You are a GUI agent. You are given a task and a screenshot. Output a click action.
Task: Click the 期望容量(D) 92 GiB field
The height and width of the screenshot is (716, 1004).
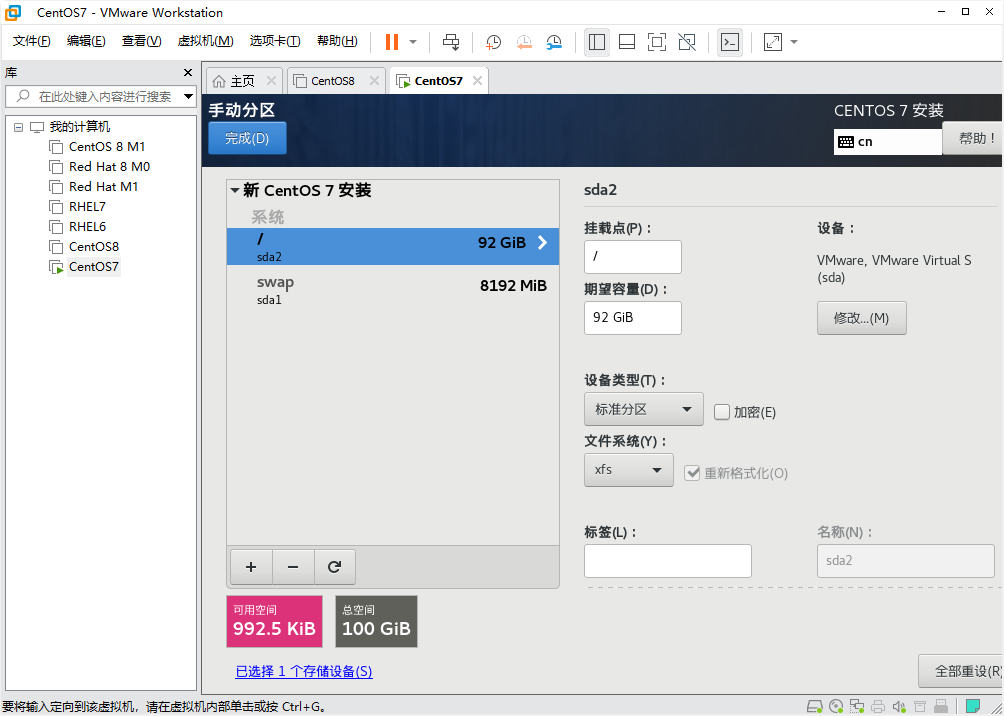point(633,318)
